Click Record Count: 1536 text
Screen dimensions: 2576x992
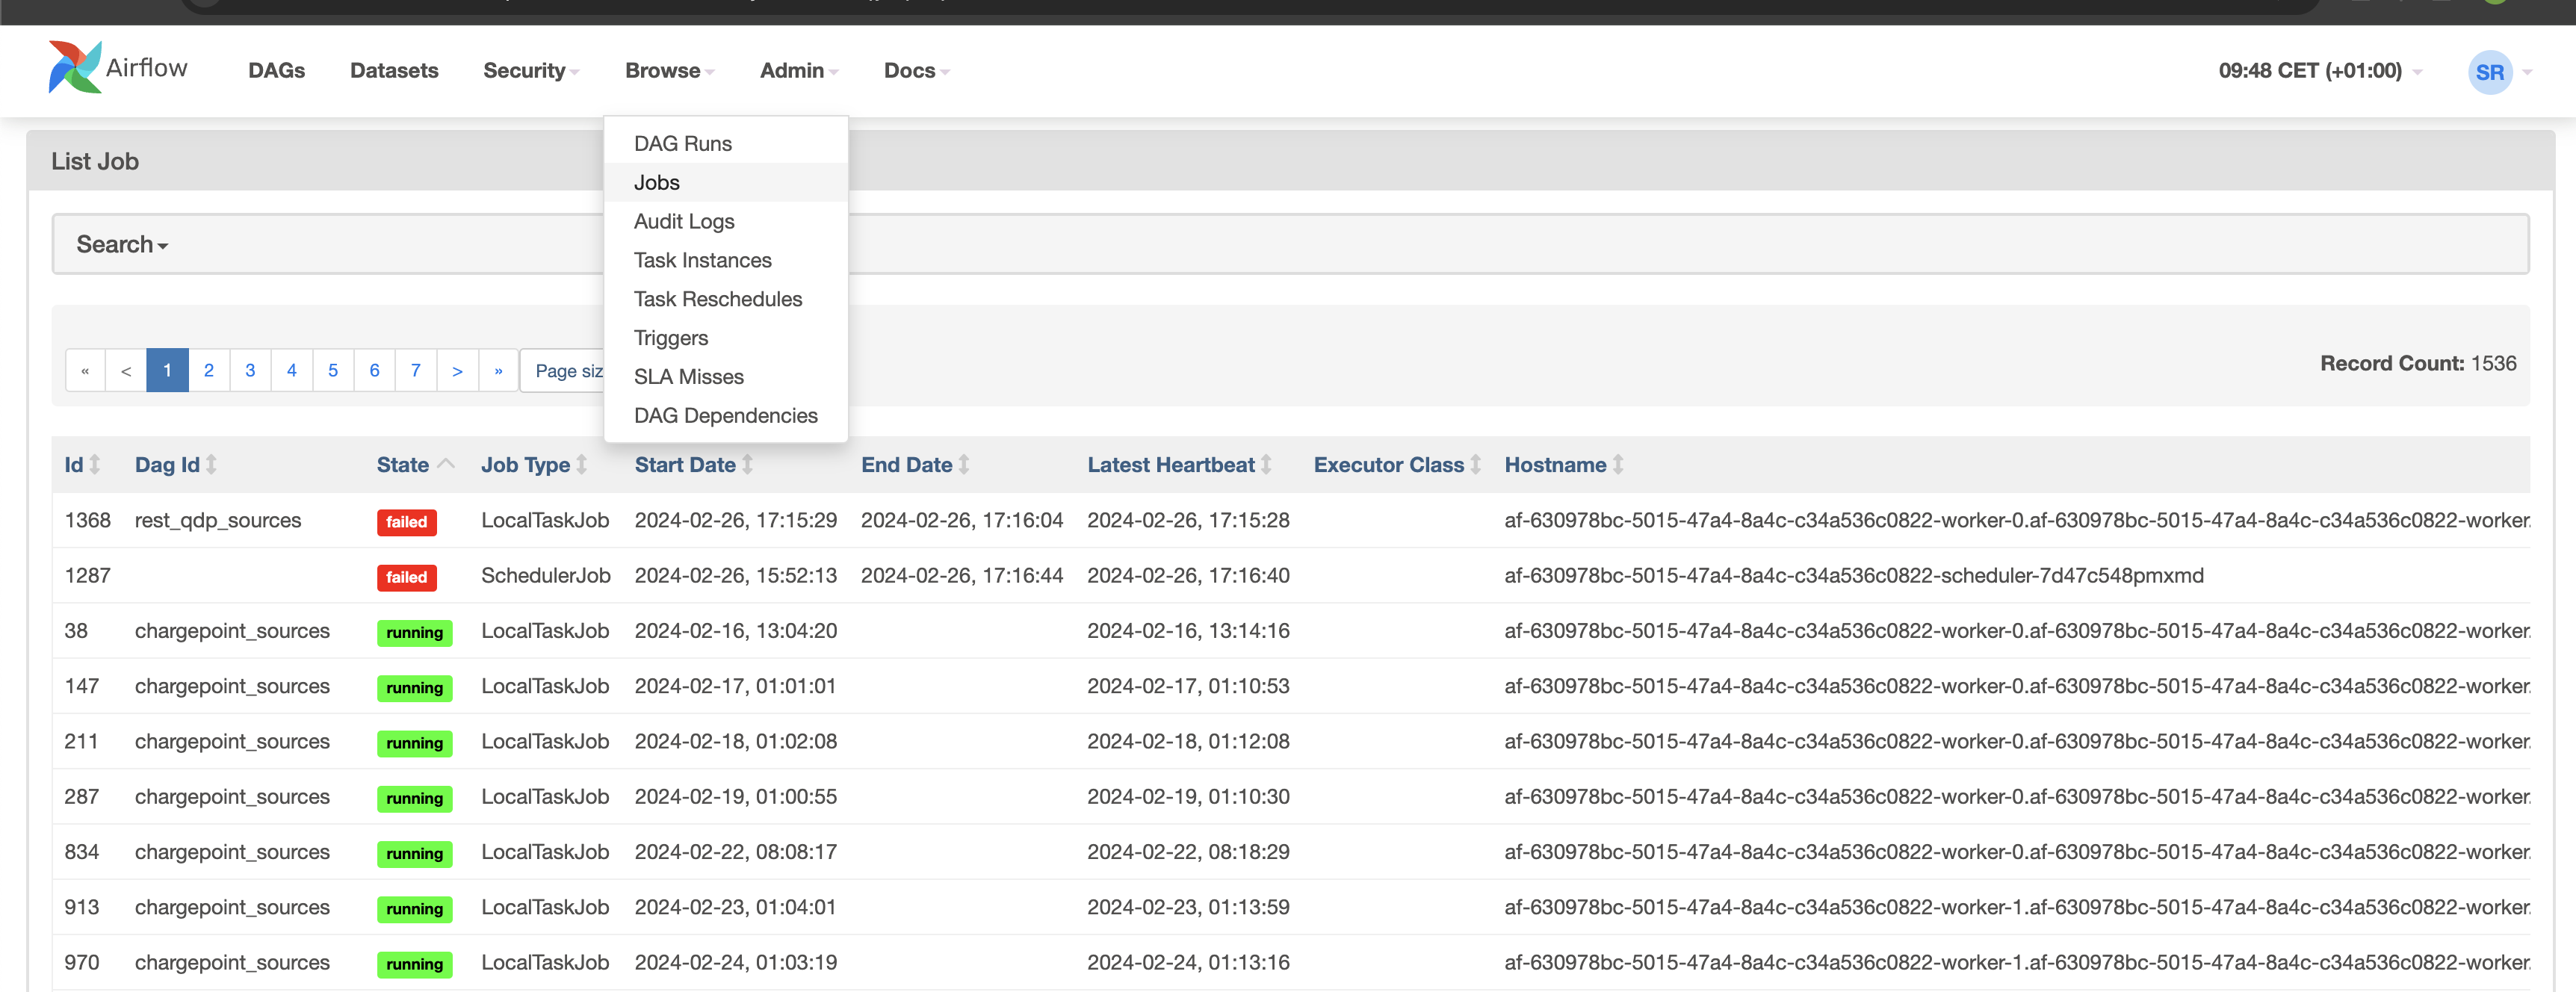pos(2418,363)
